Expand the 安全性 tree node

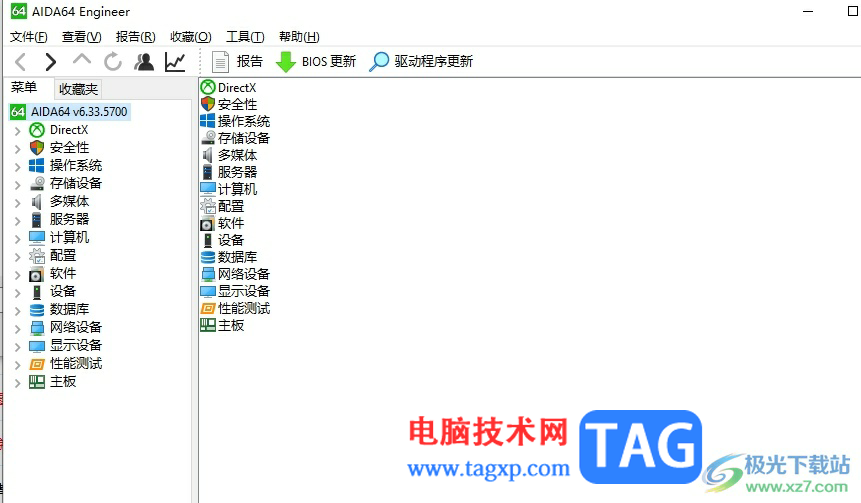tap(18, 149)
